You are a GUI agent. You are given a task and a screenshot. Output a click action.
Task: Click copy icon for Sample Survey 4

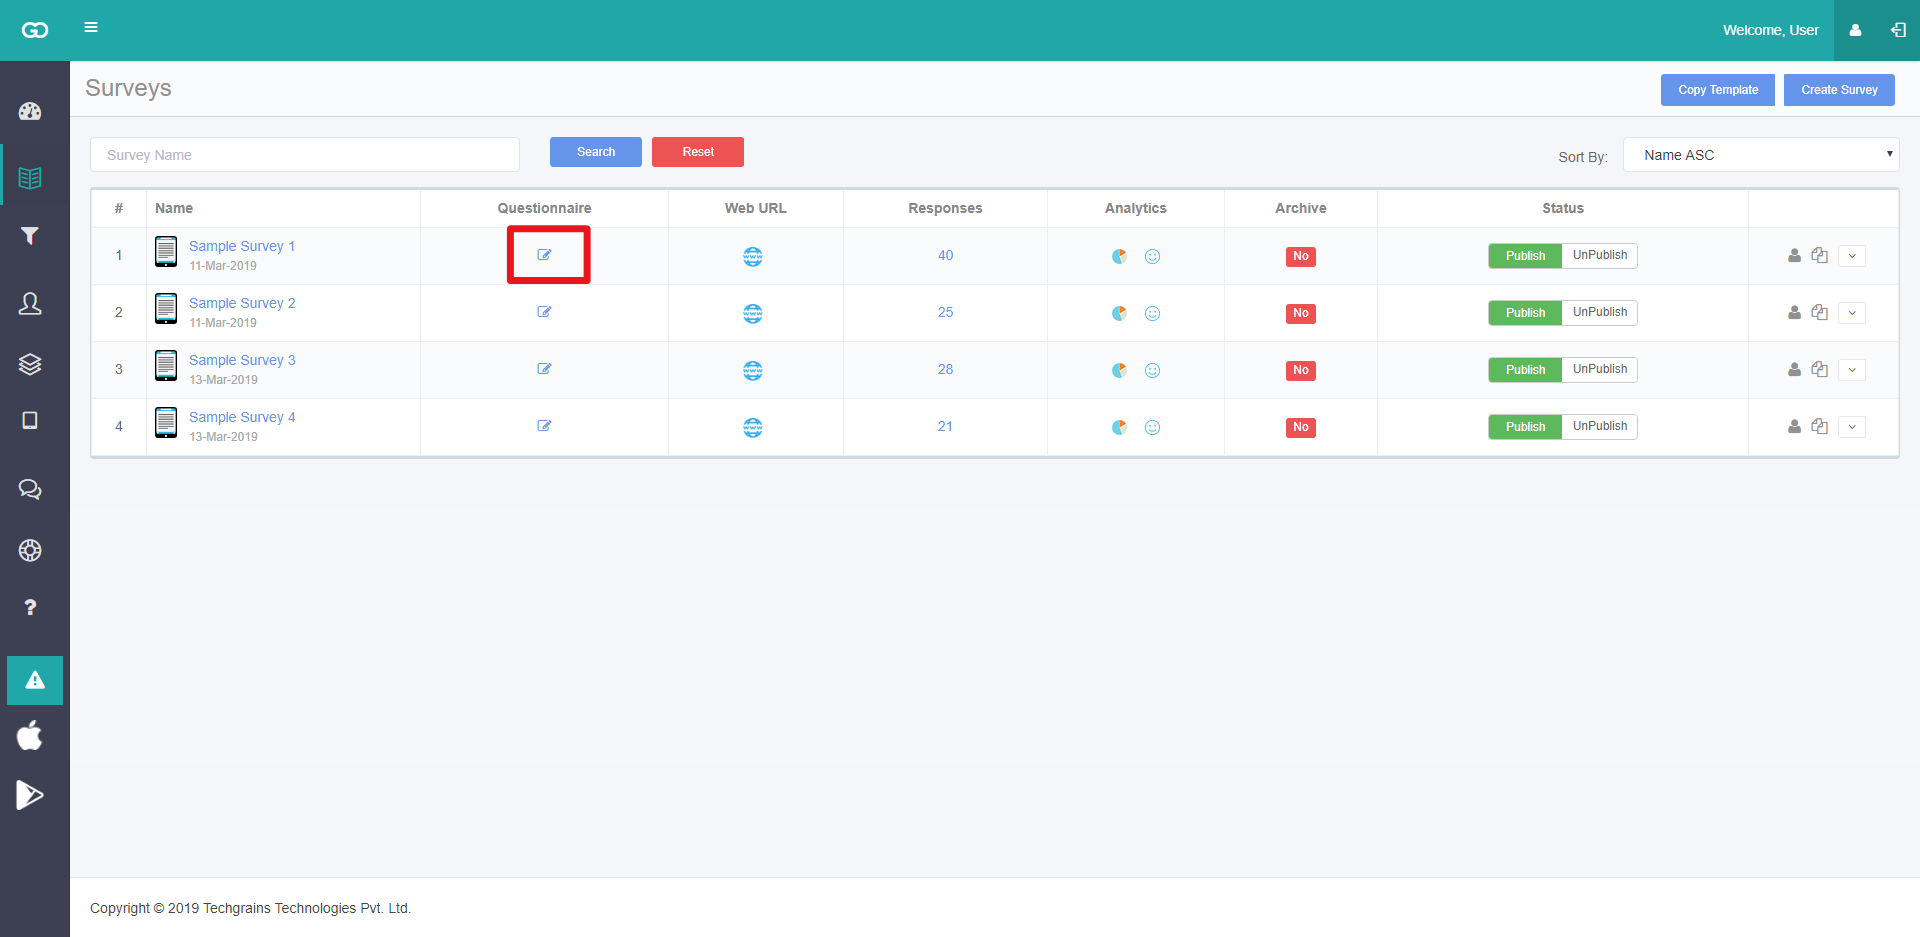tap(1819, 427)
